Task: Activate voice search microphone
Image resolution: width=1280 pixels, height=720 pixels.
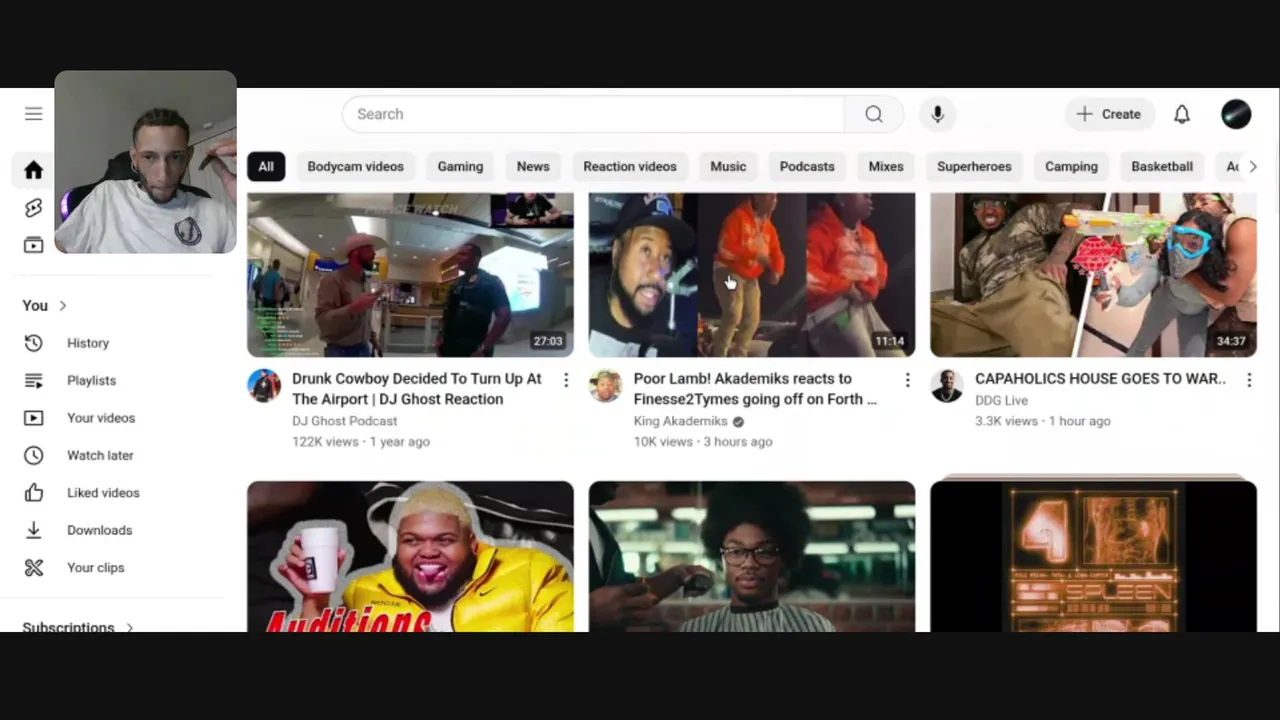Action: [937, 114]
